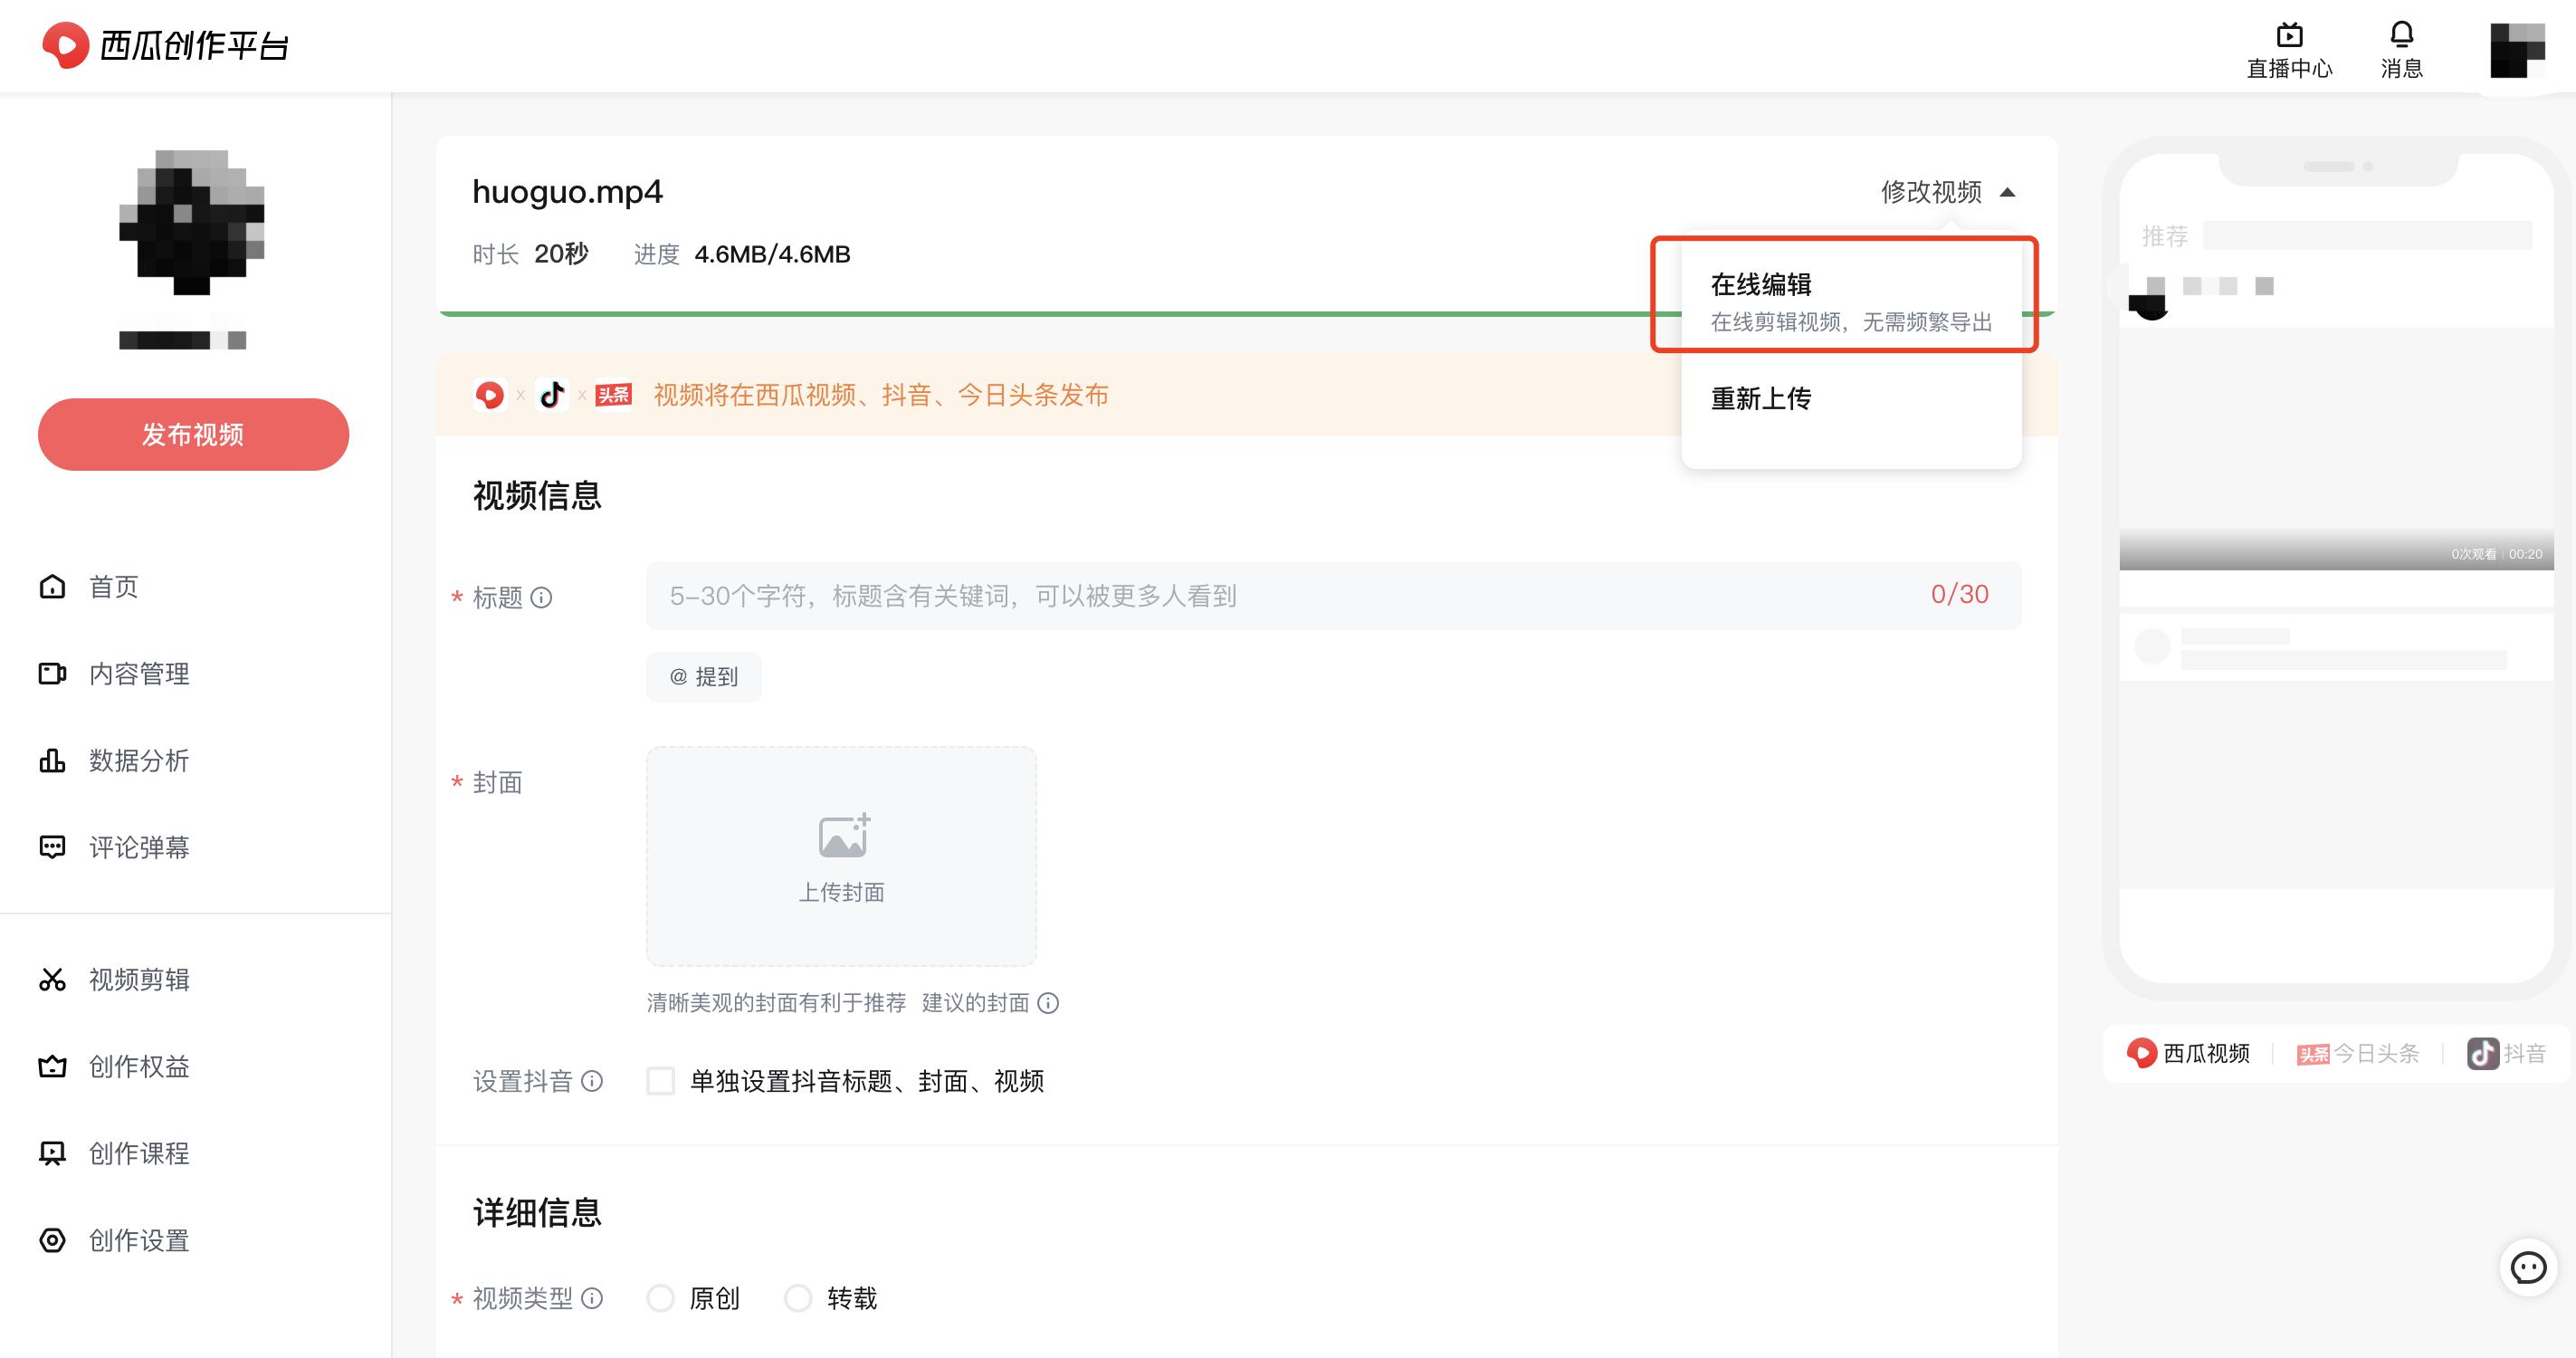Open the 首页 home page
Image resolution: width=2576 pixels, height=1358 pixels.
tap(113, 587)
